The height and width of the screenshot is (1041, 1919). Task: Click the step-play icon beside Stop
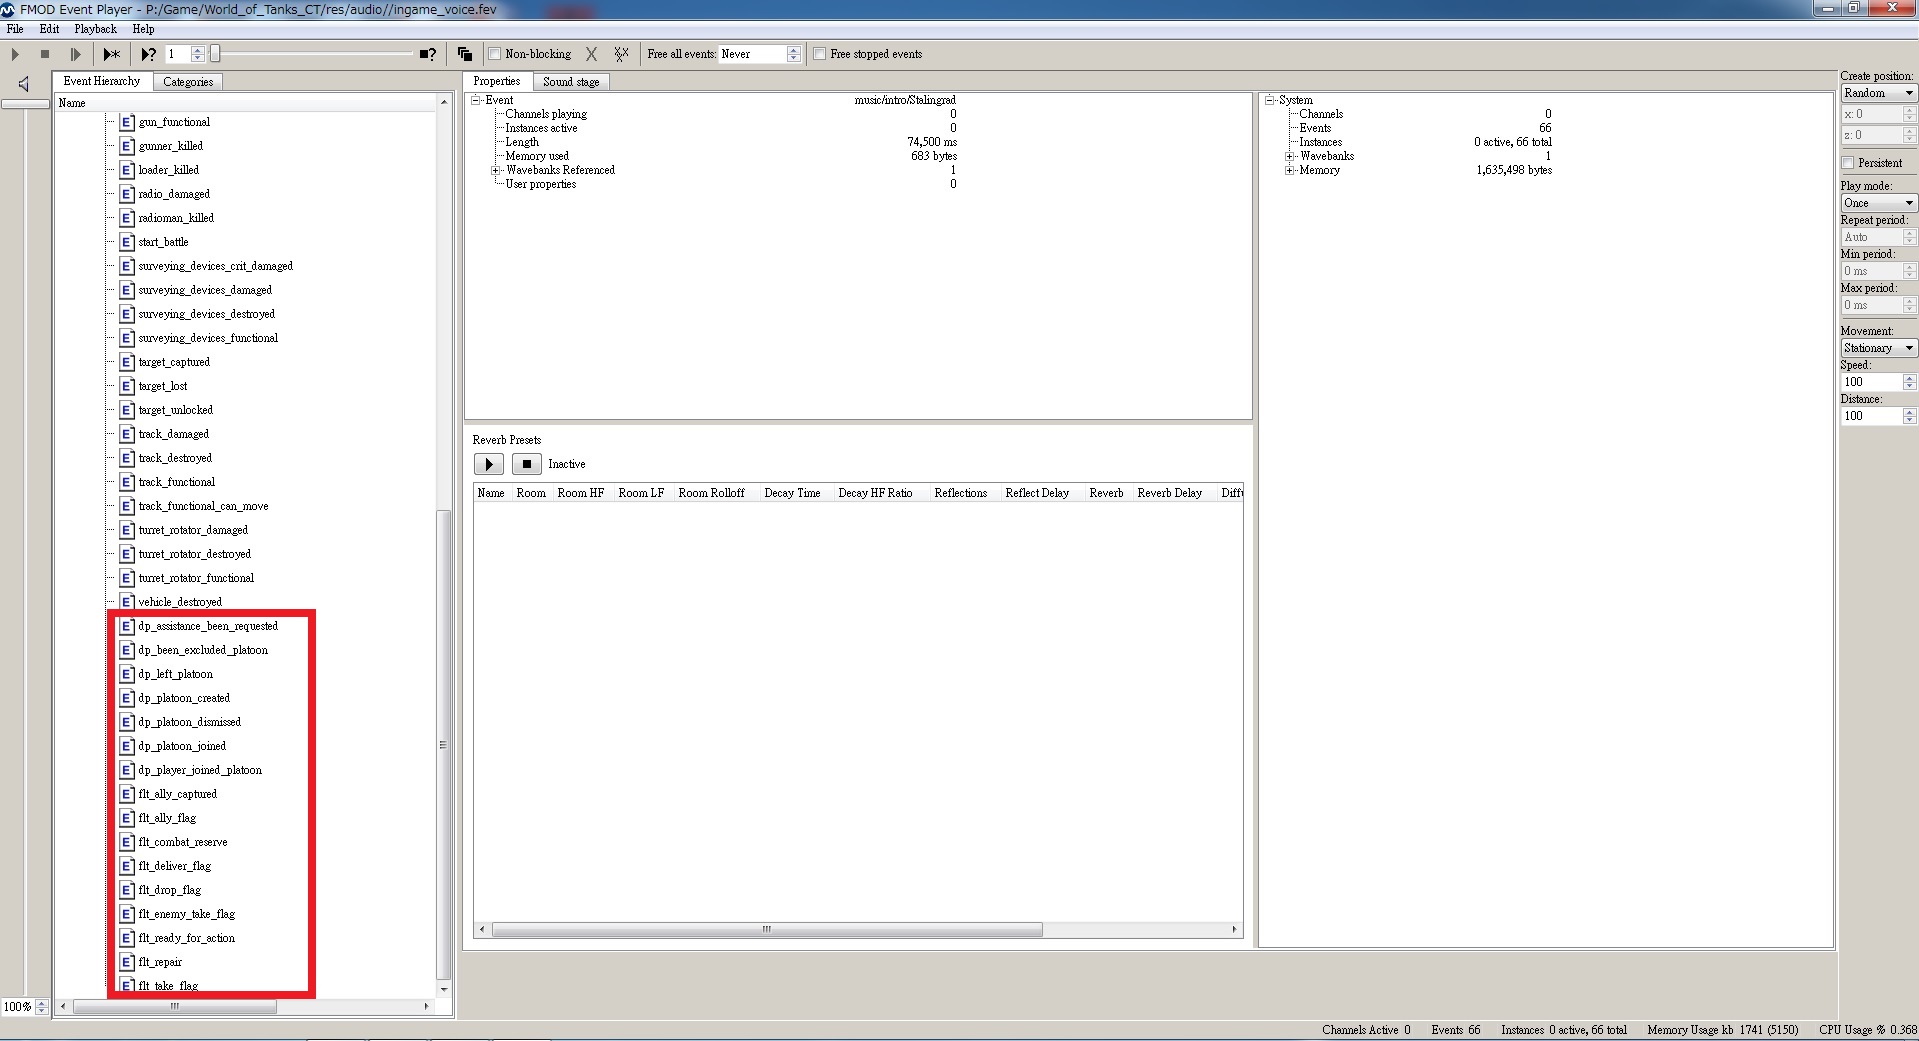click(75, 54)
